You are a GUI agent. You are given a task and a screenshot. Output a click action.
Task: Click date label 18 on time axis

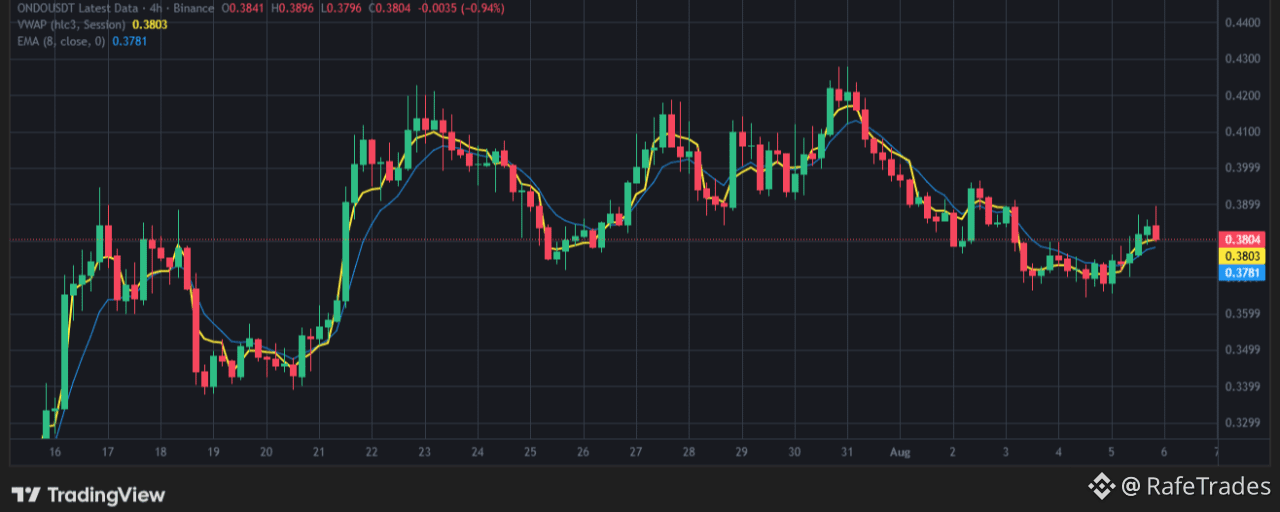[160, 452]
